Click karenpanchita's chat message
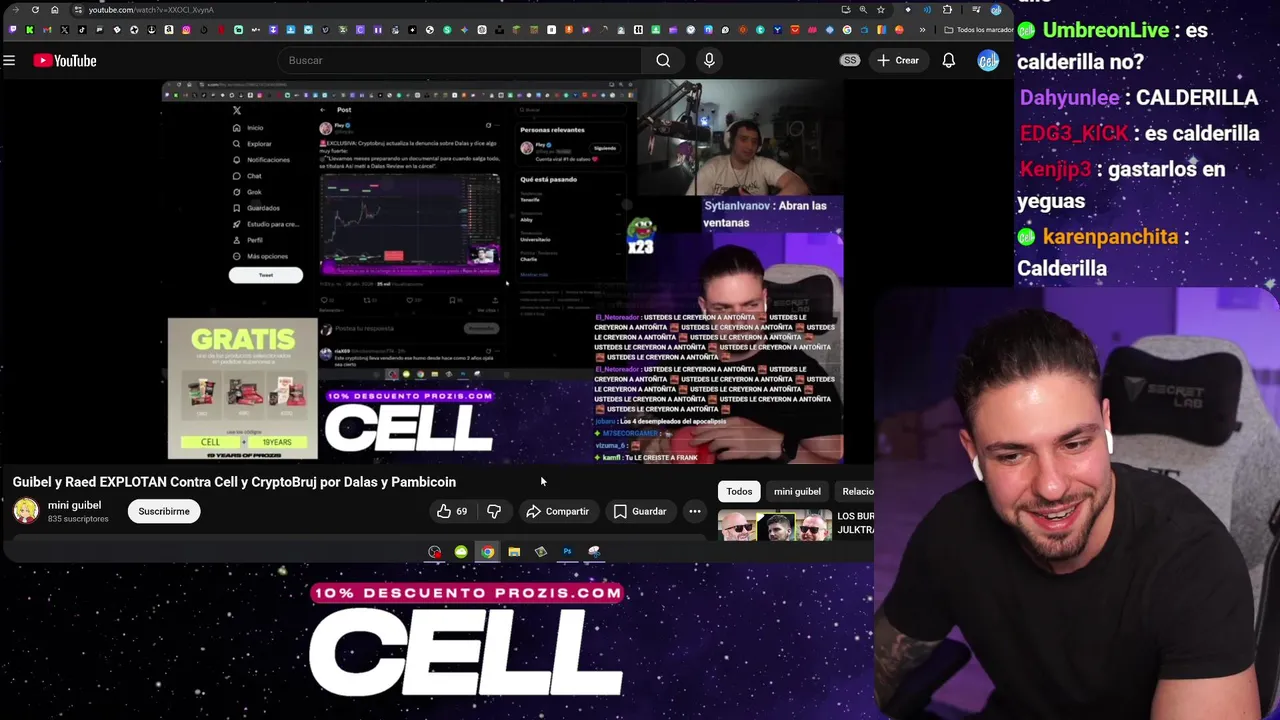Screen dimensions: 1280x720 pyautogui.click(x=1104, y=252)
